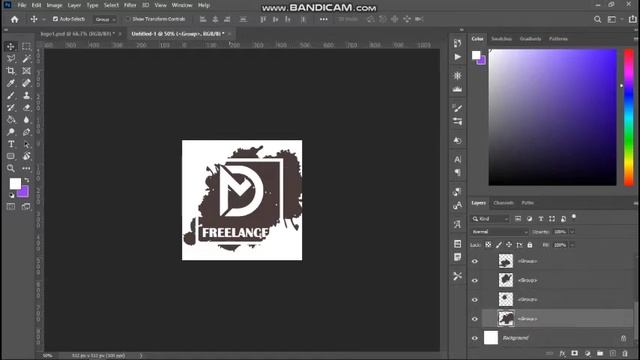Open the Auto-Select Group dropdown
This screenshot has width=640, height=360.
pos(105,19)
